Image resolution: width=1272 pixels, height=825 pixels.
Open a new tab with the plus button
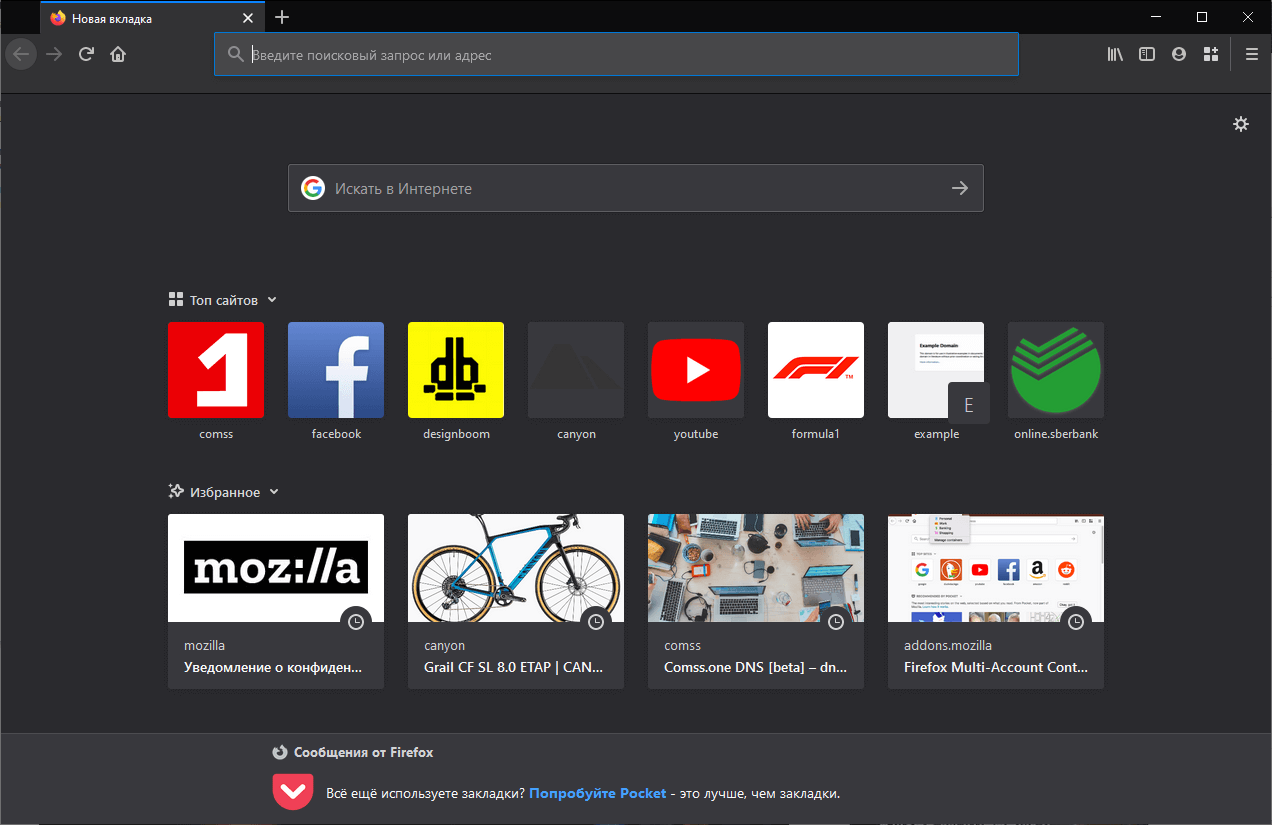(282, 17)
